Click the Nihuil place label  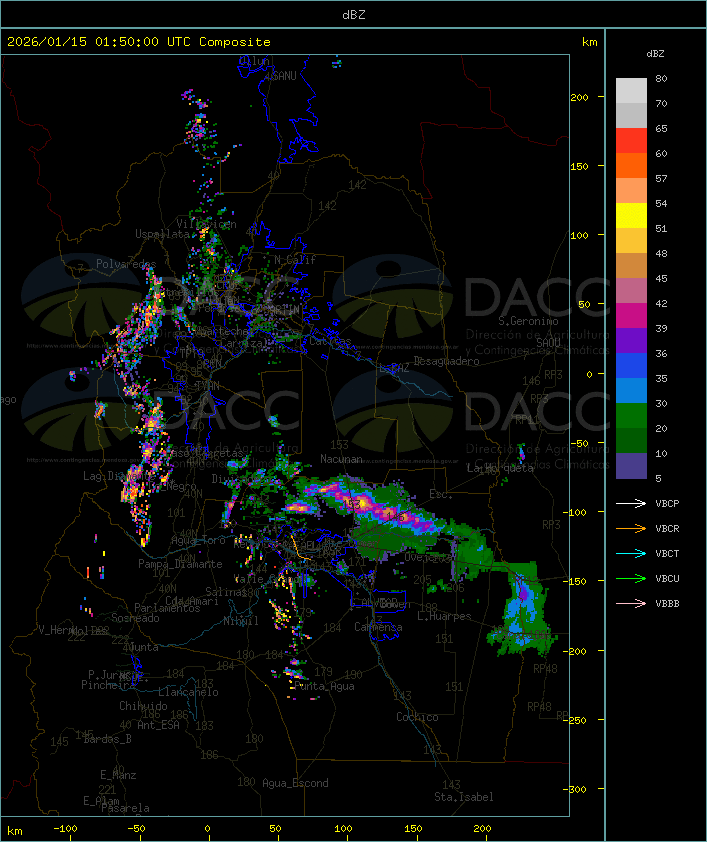tap(241, 621)
